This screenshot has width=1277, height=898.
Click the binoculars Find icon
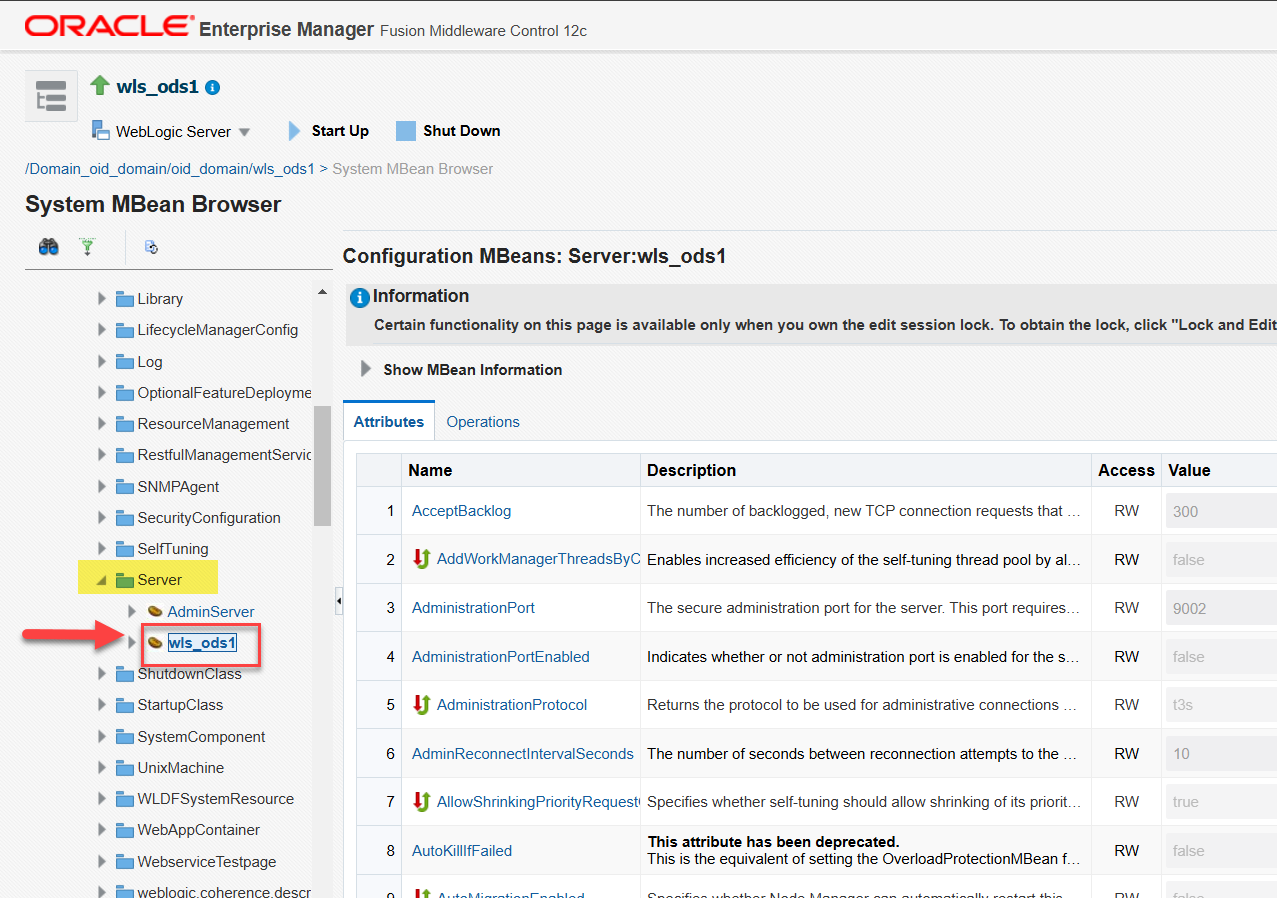pyautogui.click(x=48, y=247)
